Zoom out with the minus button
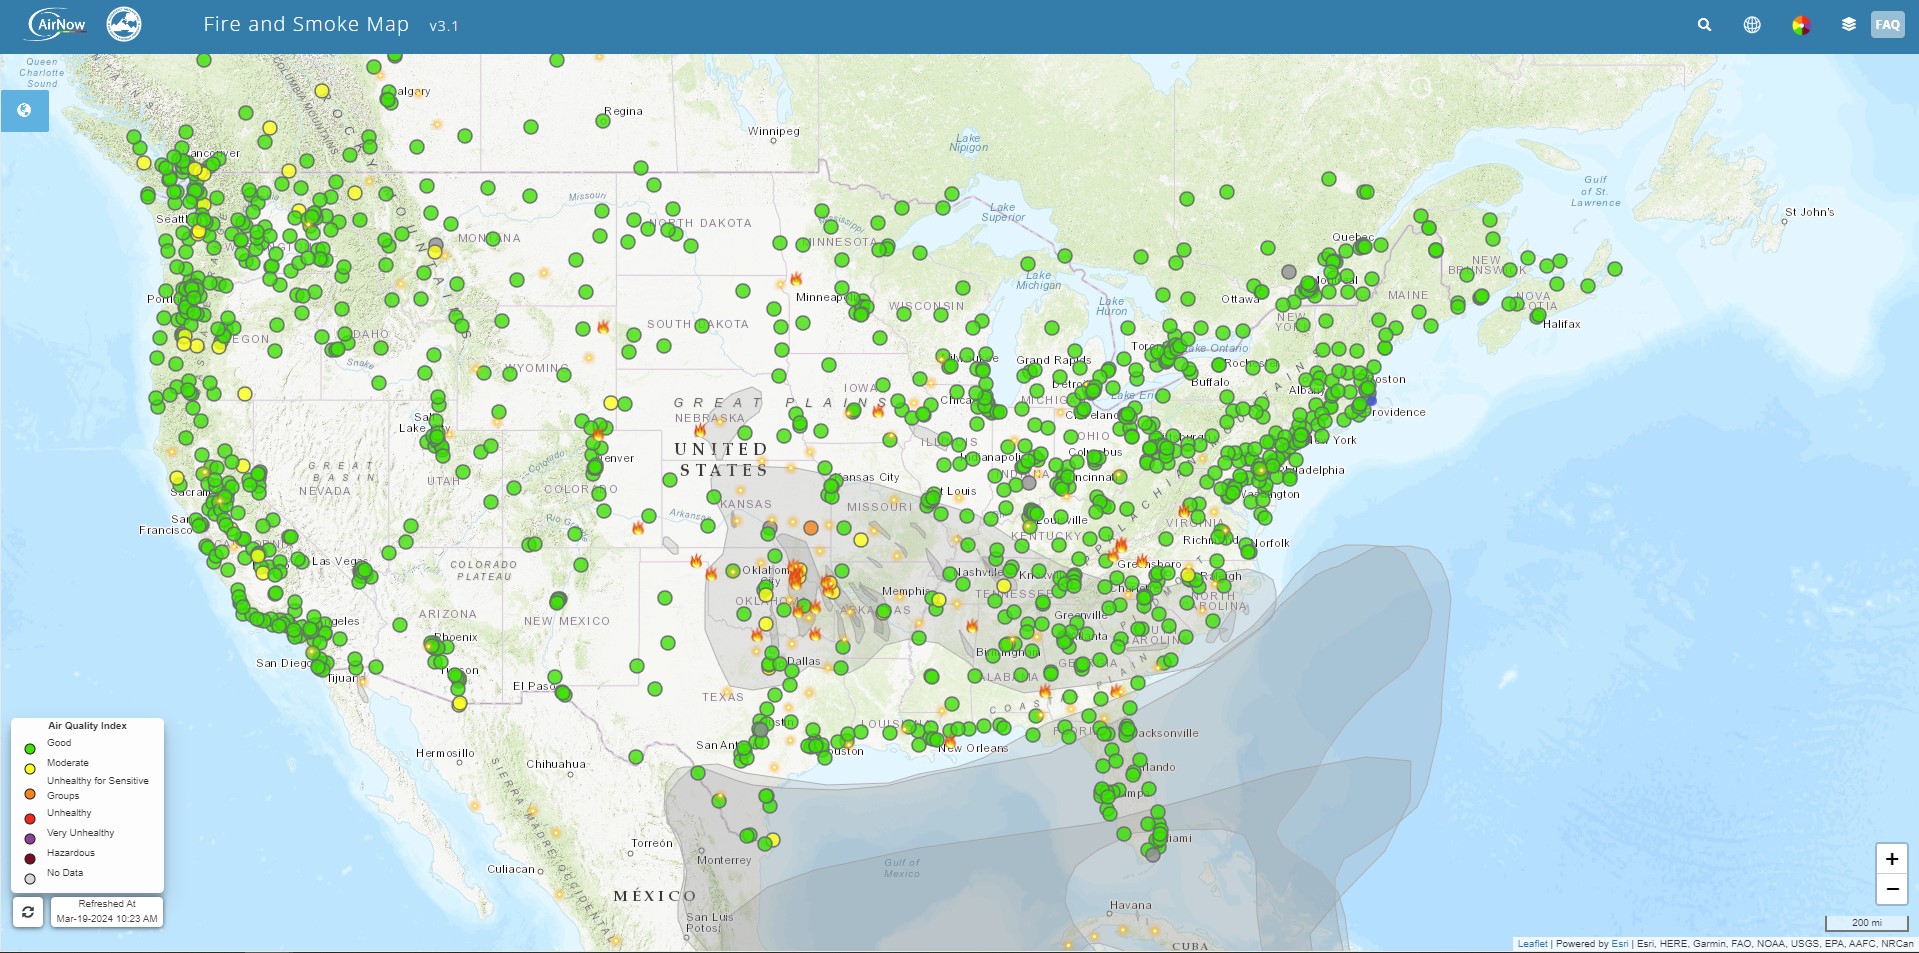Screen dimensions: 1919x953 pyautogui.click(x=1891, y=889)
